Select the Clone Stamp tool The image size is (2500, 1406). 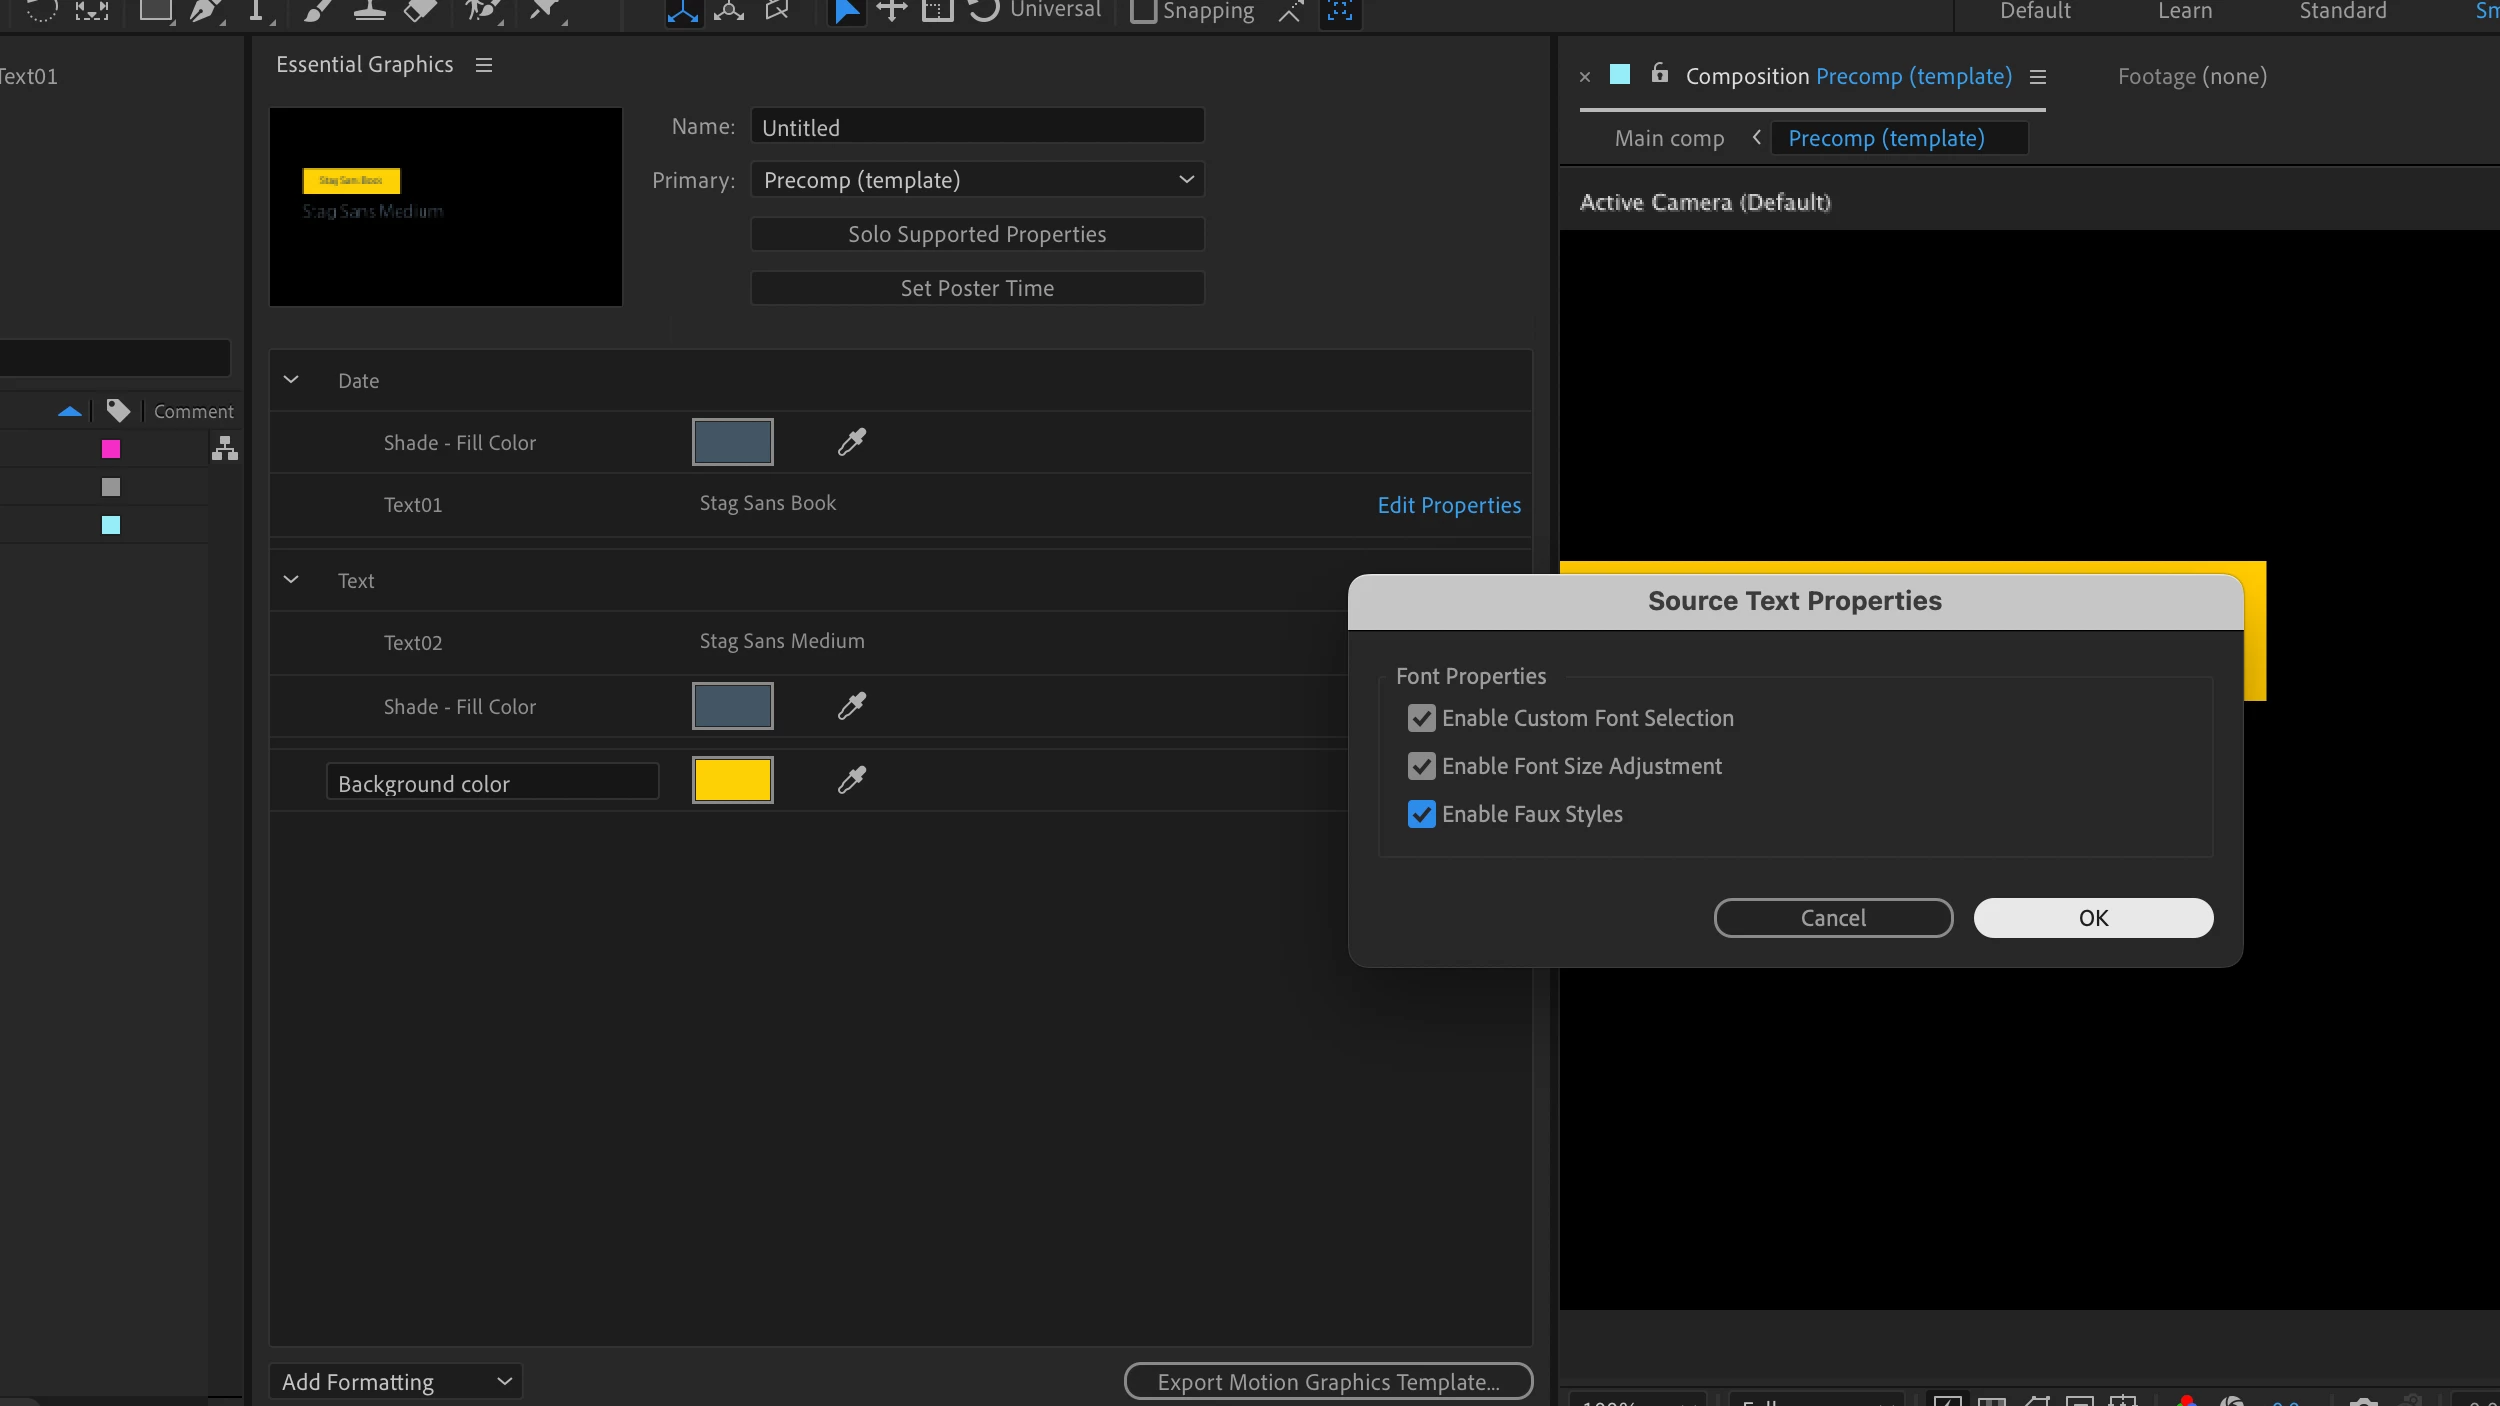tap(369, 10)
